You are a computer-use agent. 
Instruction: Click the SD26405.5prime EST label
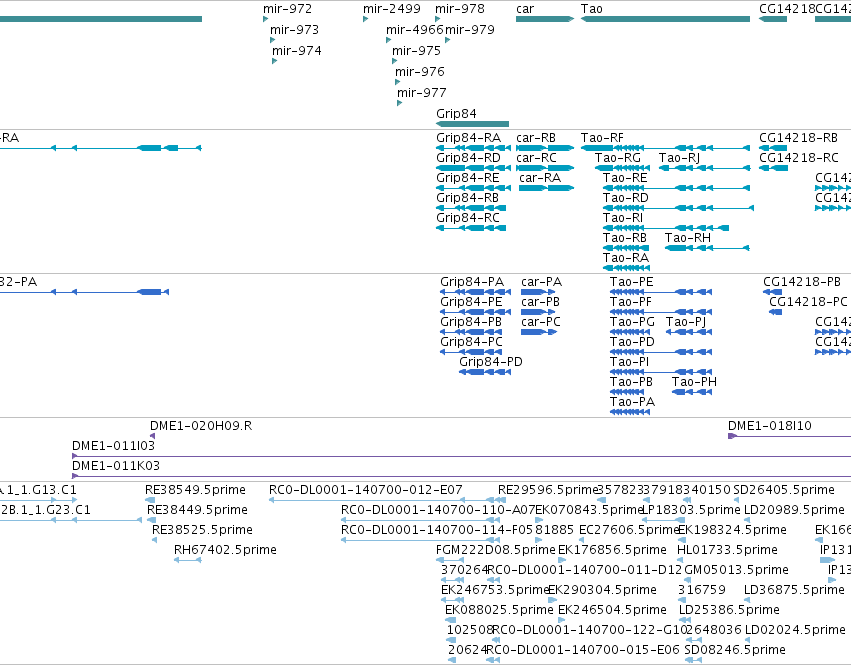point(784,490)
